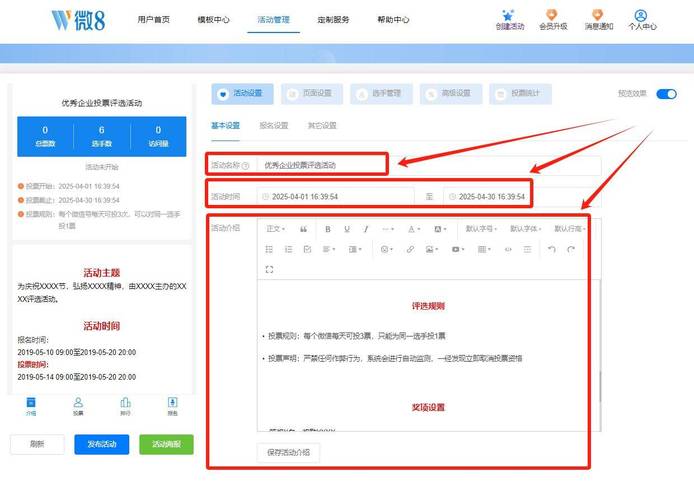This screenshot has width=694, height=500.
Task: Toggle the 预览效果 switch
Action: click(667, 94)
